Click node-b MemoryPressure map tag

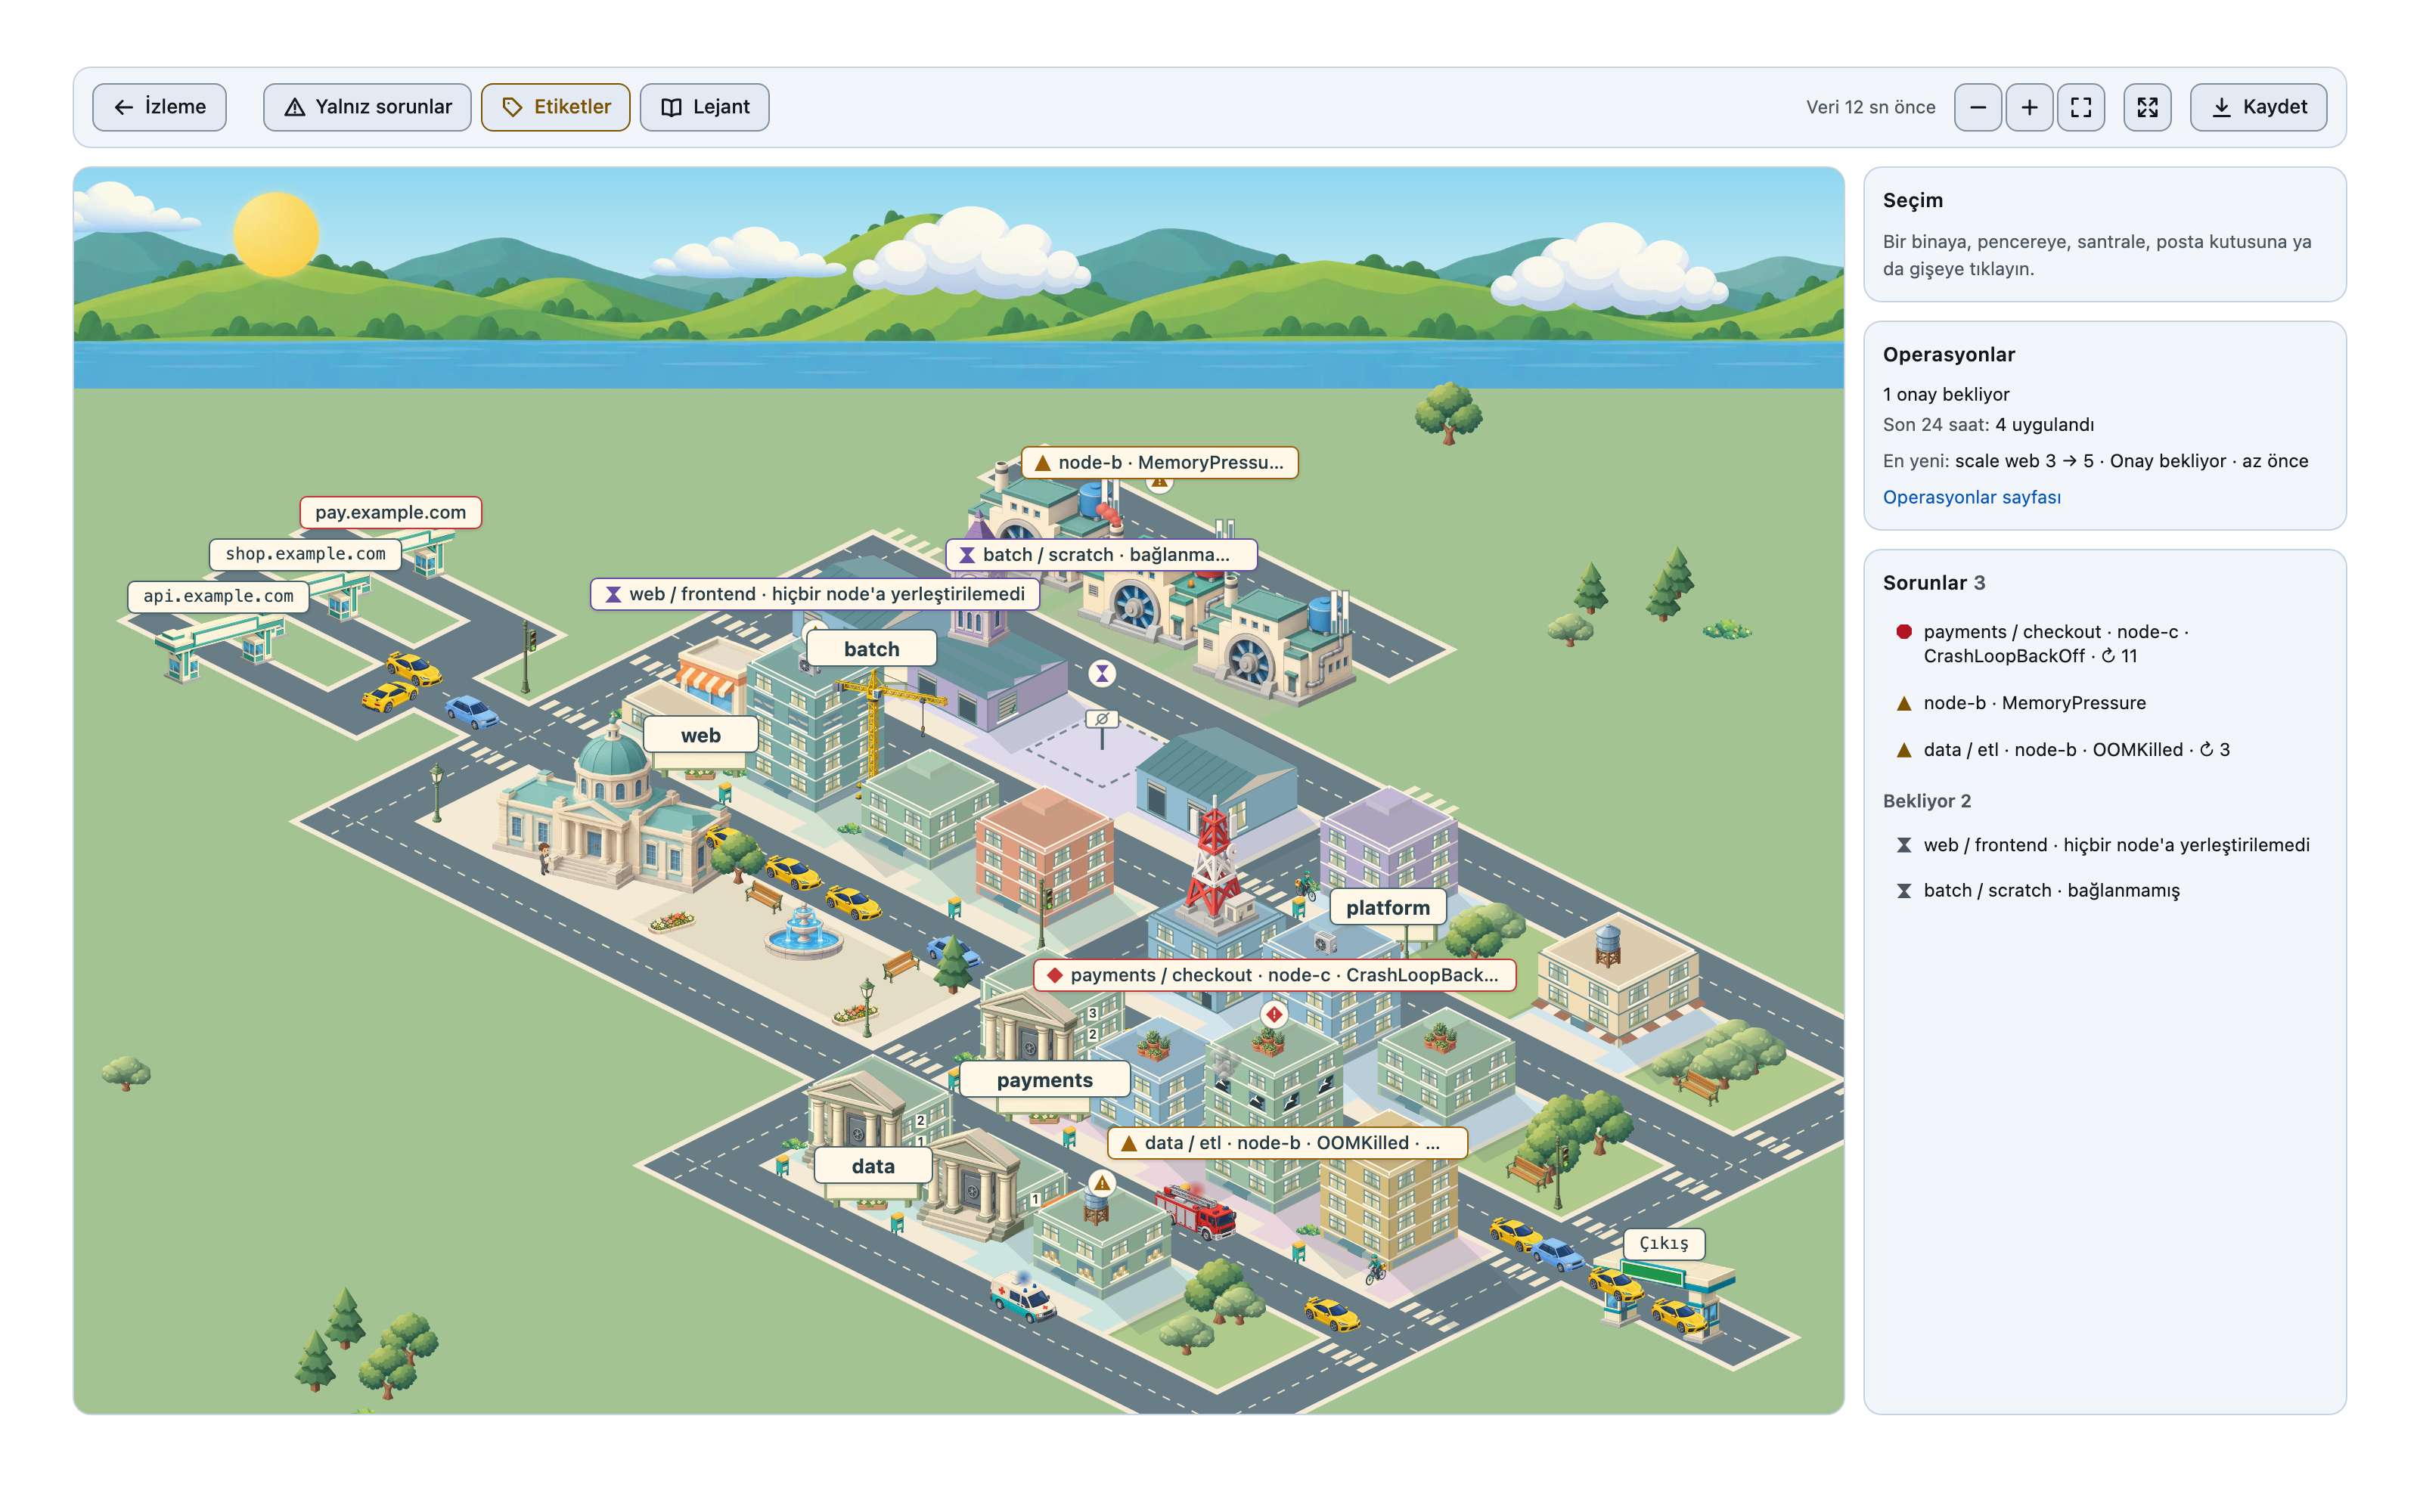click(x=1159, y=462)
